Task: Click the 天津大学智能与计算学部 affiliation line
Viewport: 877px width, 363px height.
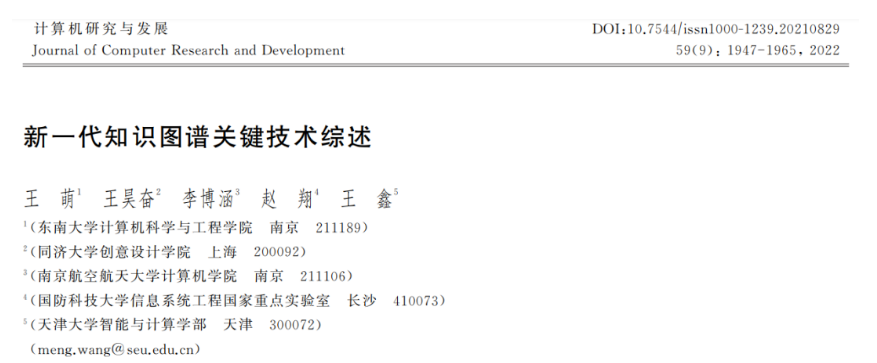Action: click(x=173, y=325)
